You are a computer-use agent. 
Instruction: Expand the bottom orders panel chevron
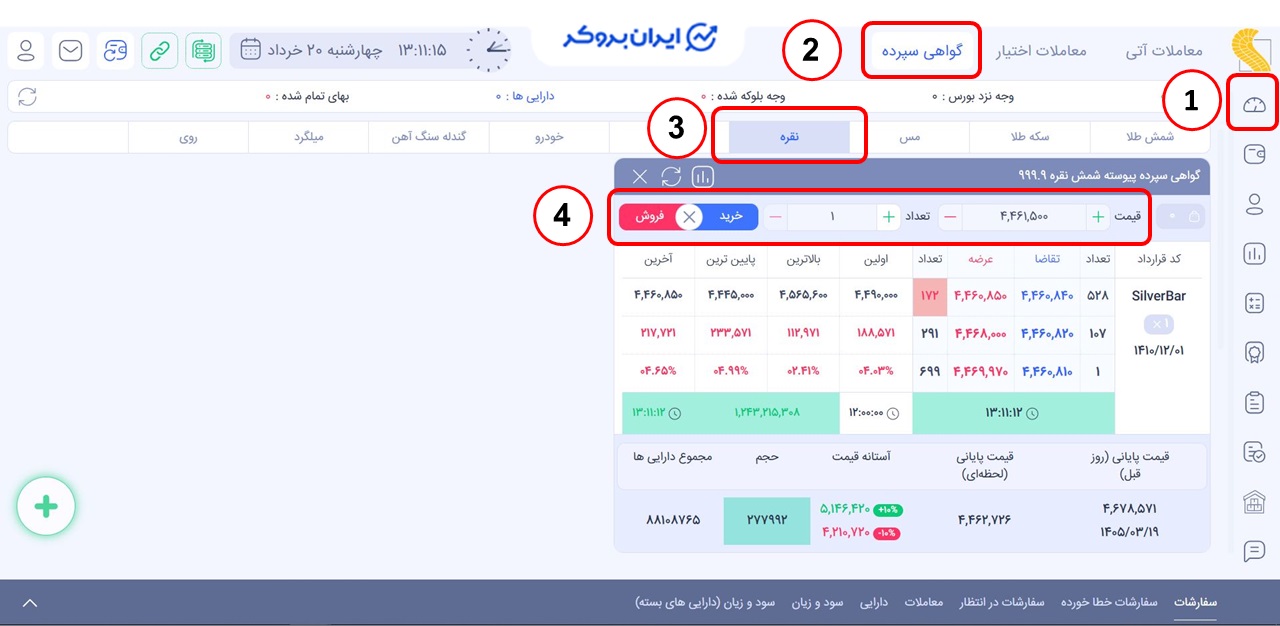pyautogui.click(x=30, y=603)
